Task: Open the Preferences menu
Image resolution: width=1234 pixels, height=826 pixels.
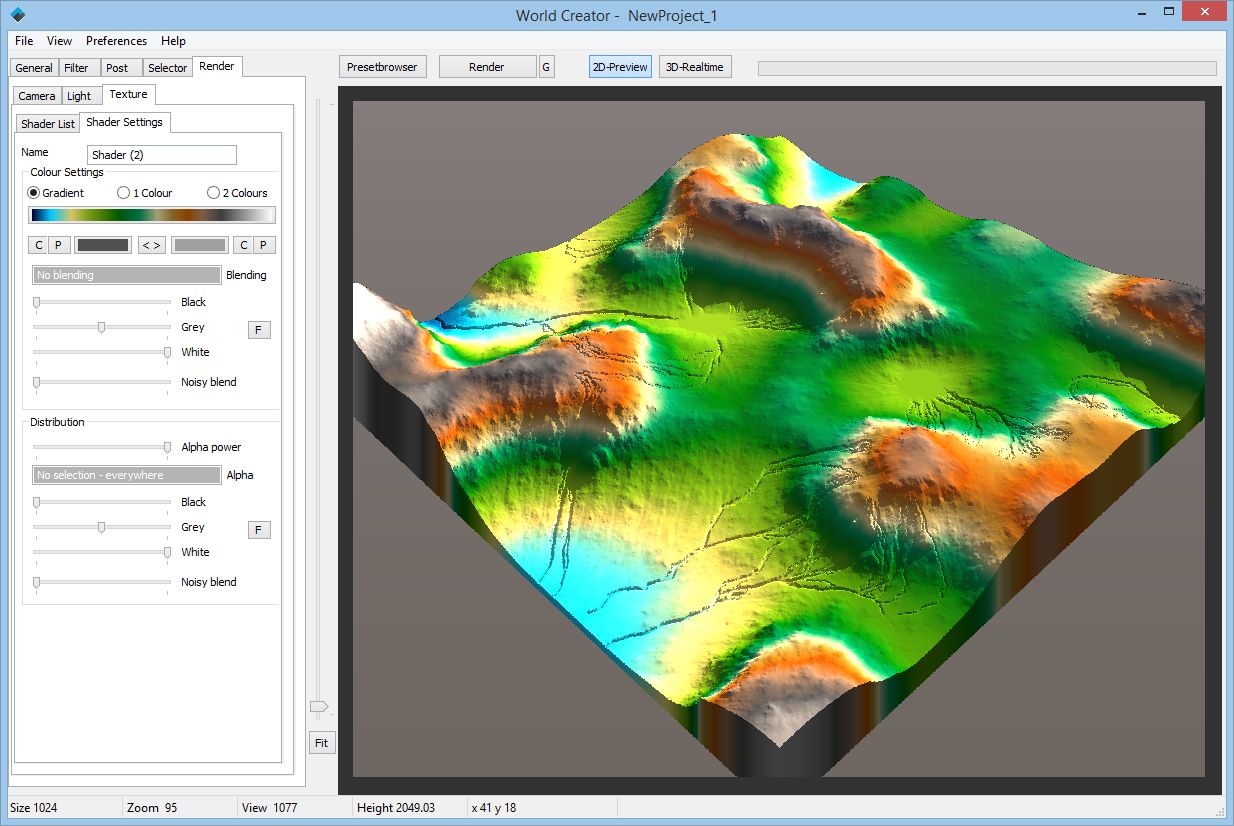Action: (x=116, y=41)
